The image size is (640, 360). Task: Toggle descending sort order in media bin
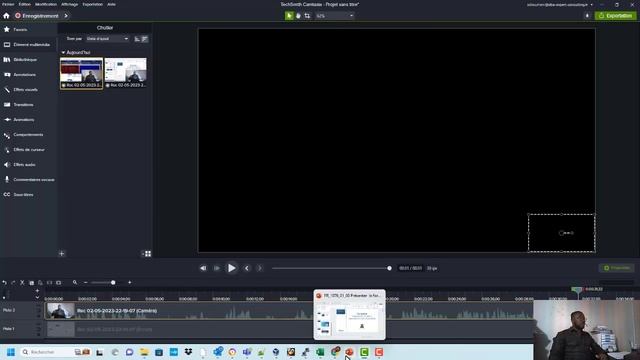[x=144, y=39]
